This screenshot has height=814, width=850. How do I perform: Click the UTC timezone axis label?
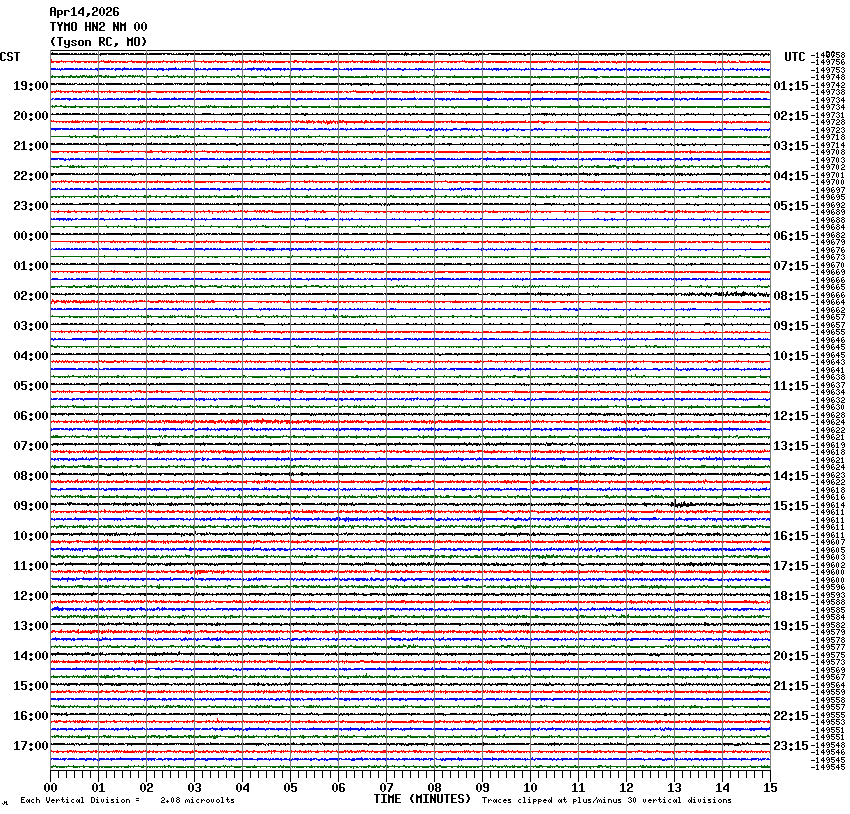pyautogui.click(x=794, y=56)
